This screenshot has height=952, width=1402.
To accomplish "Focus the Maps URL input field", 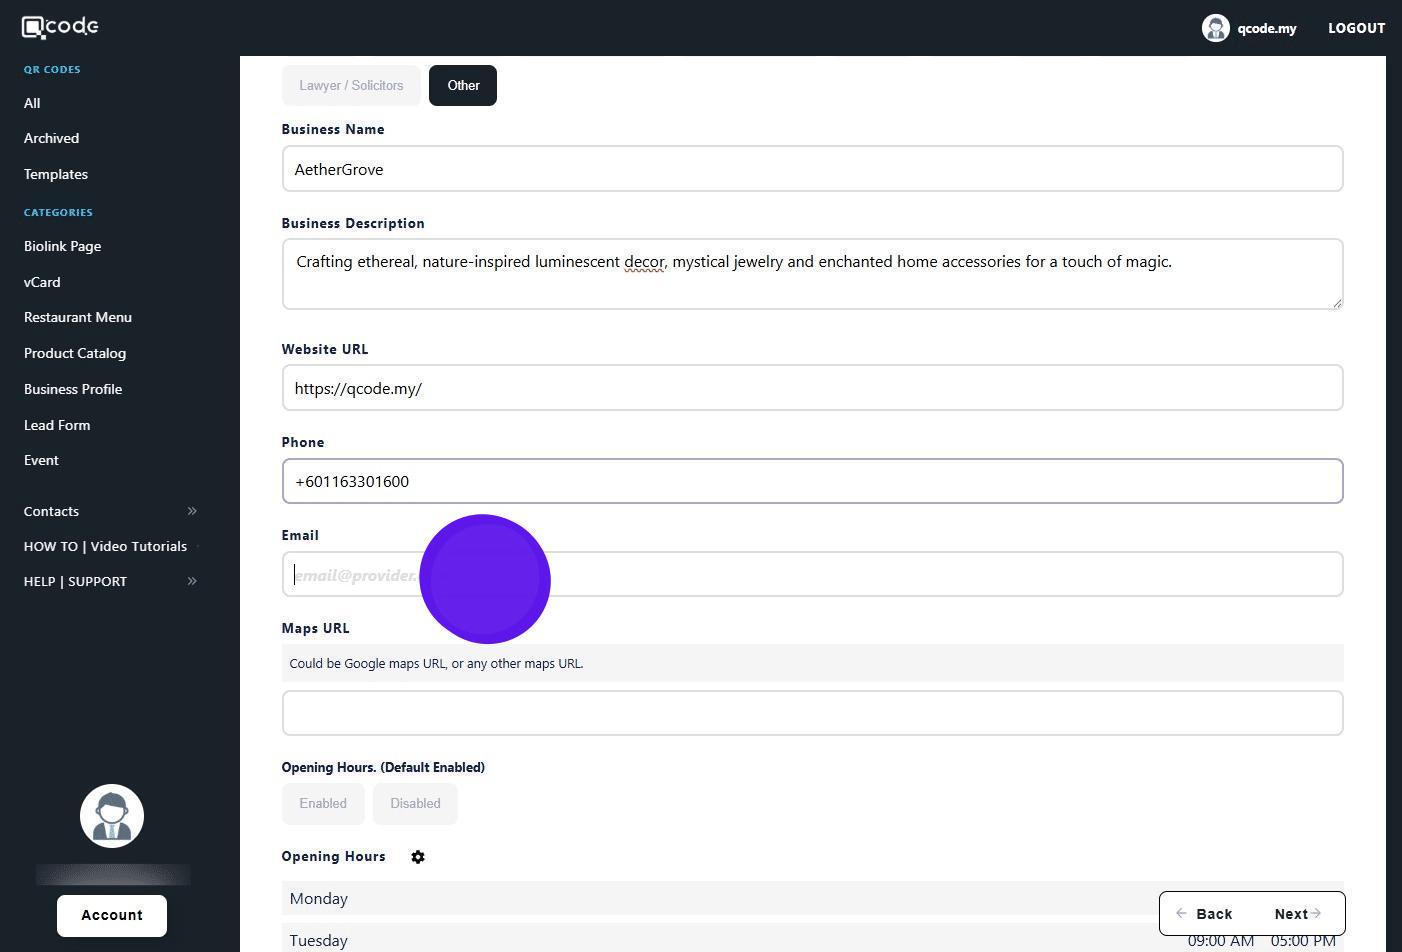I will [x=812, y=713].
